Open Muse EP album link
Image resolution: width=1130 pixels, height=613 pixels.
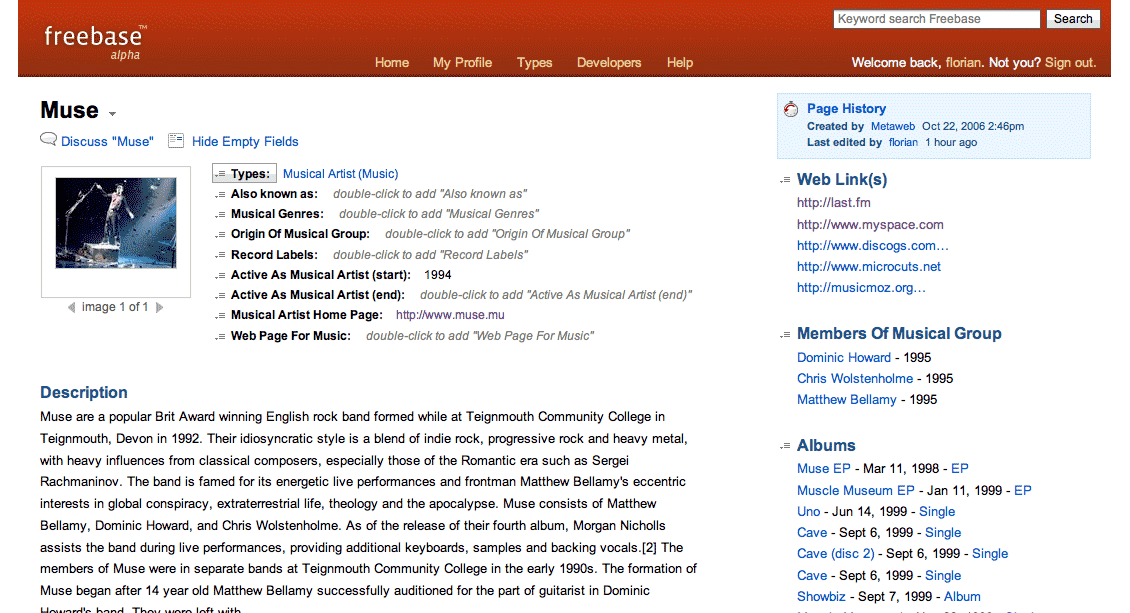coord(823,469)
